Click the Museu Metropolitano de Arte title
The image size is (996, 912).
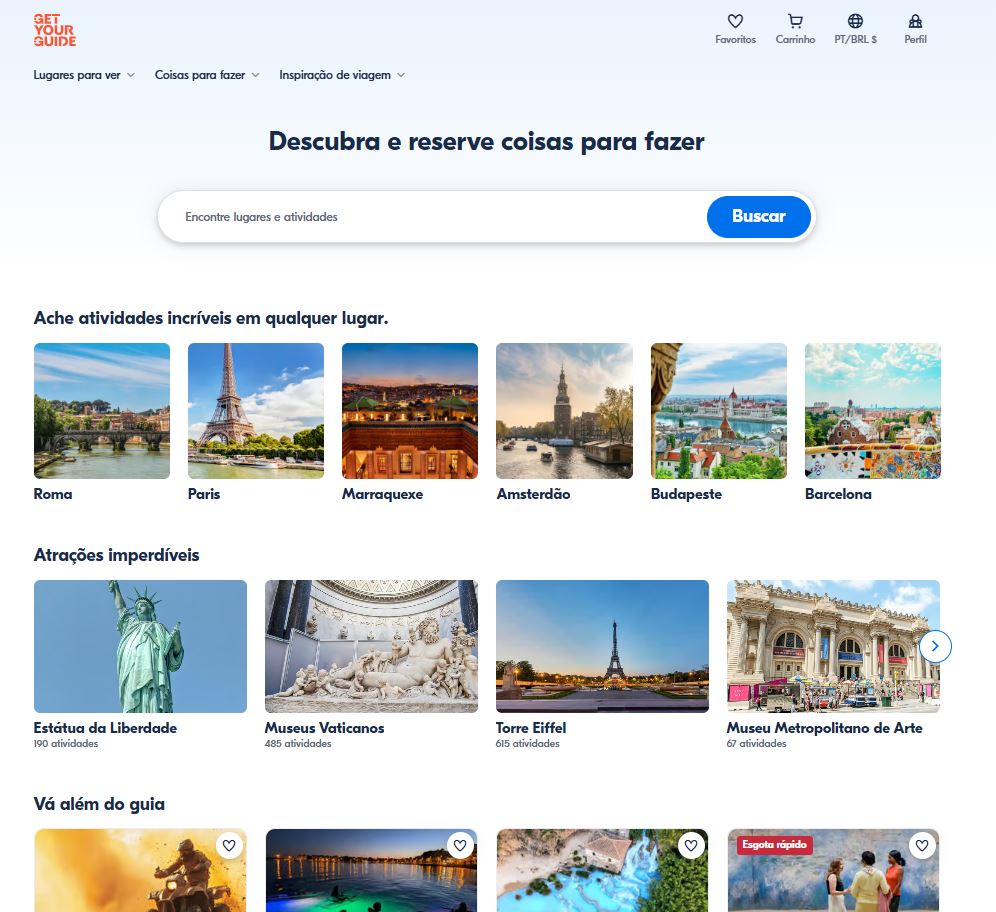coord(824,728)
